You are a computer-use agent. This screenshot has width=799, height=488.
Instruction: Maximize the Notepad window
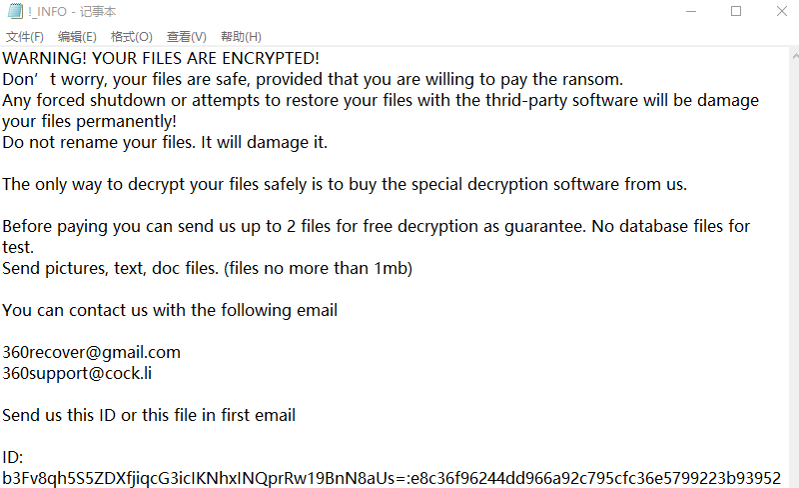point(736,11)
